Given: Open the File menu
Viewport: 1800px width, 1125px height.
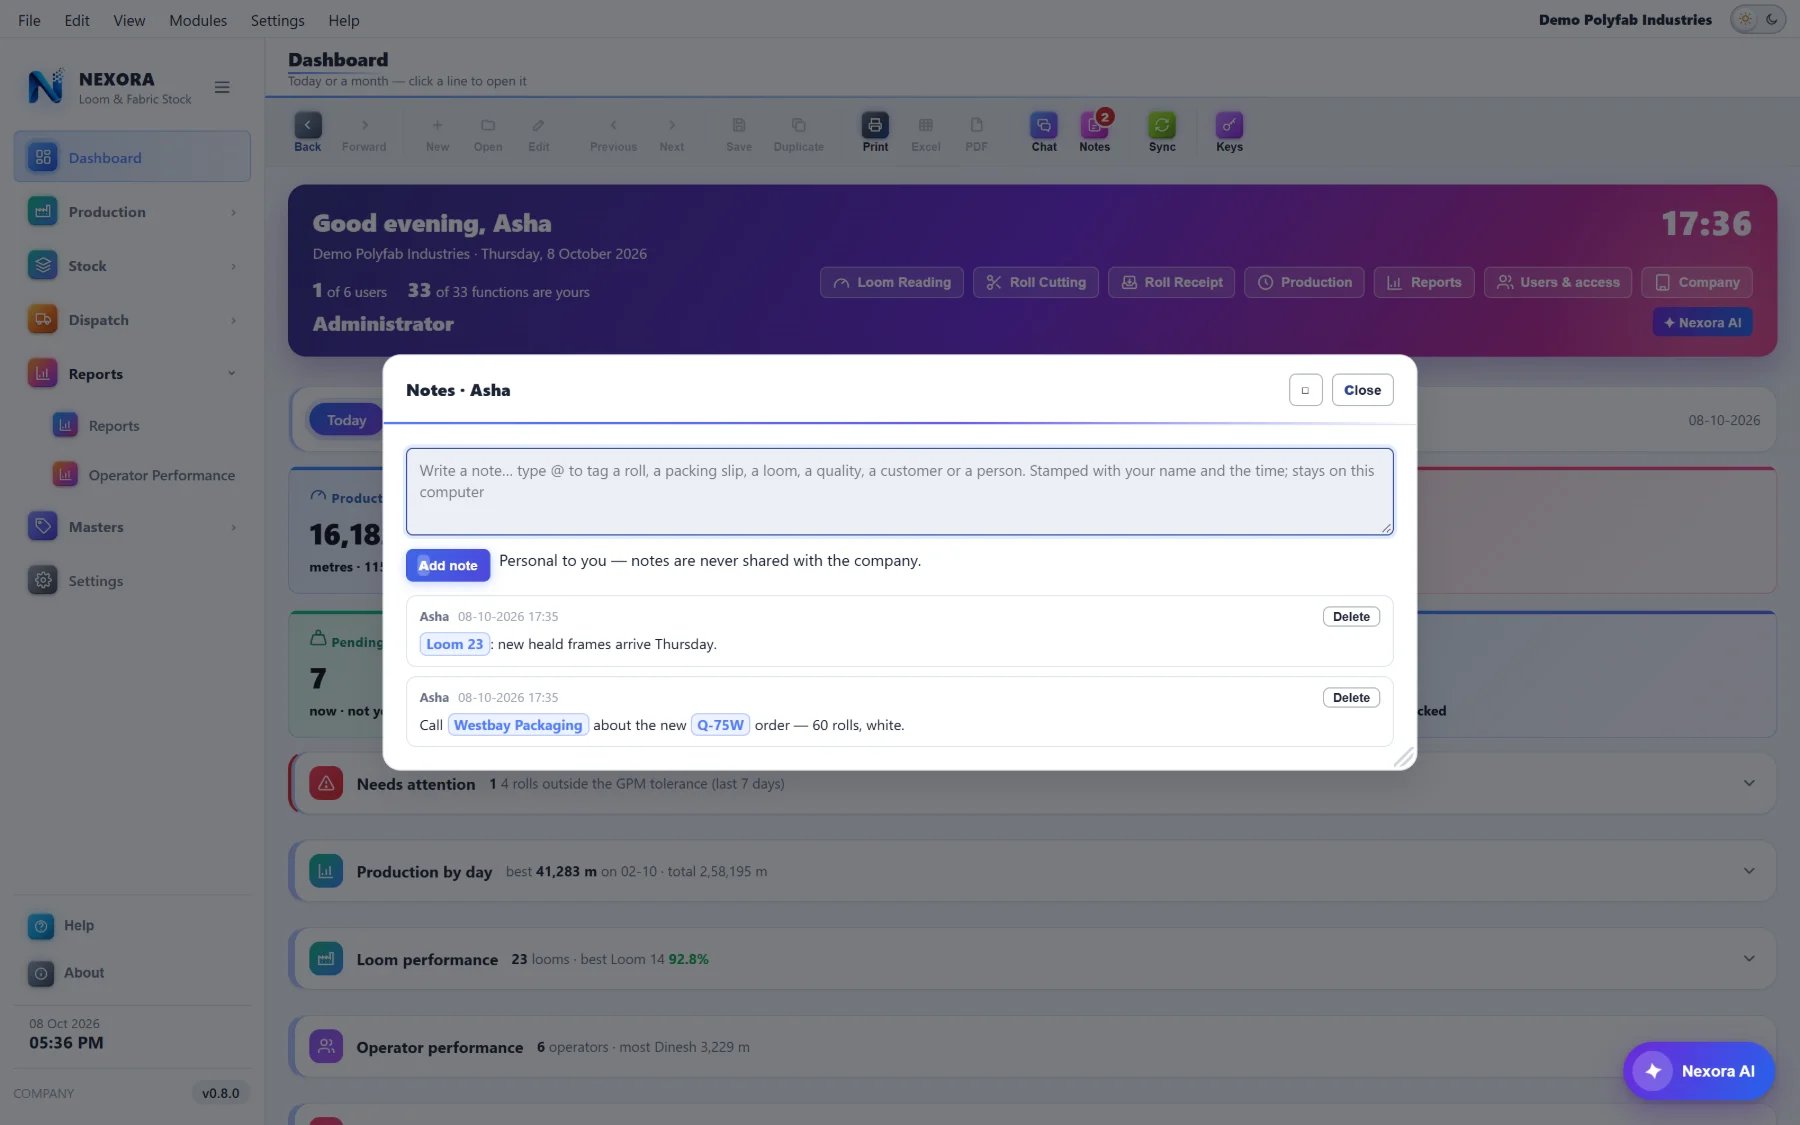Looking at the screenshot, I should click(29, 20).
